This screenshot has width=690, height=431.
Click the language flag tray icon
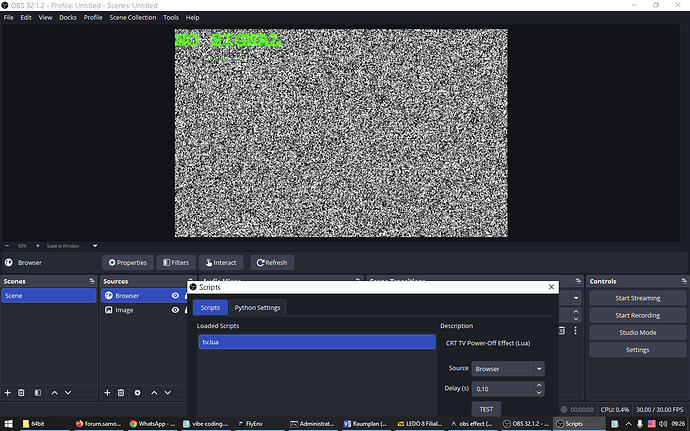point(651,424)
